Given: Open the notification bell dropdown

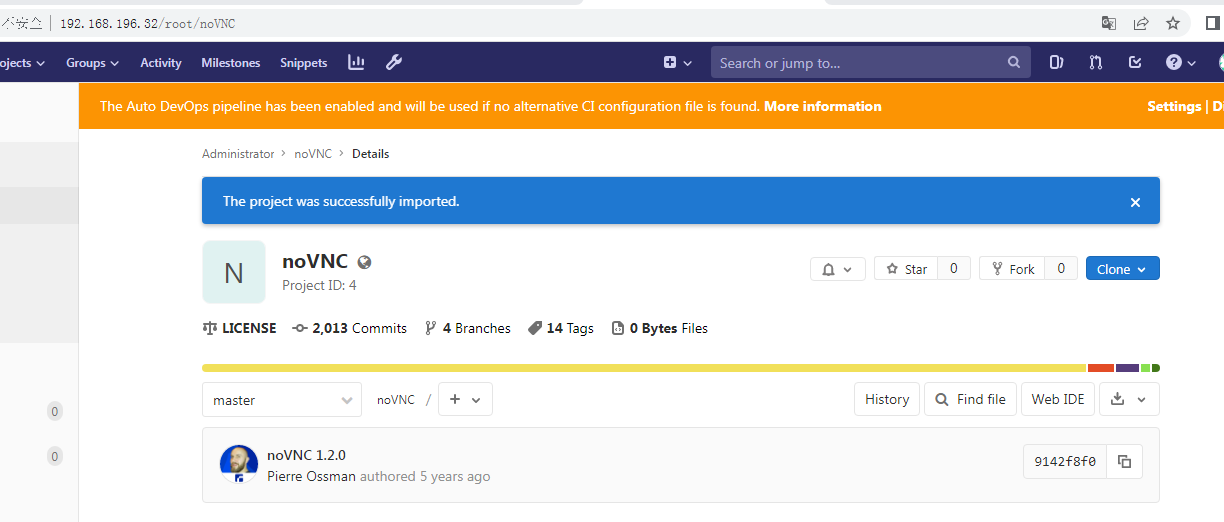Looking at the screenshot, I should [x=838, y=269].
